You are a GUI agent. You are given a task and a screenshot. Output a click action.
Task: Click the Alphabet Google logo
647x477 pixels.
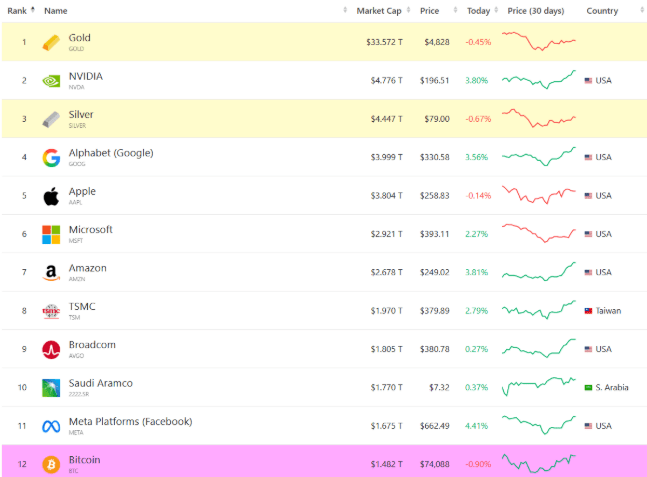coord(51,158)
